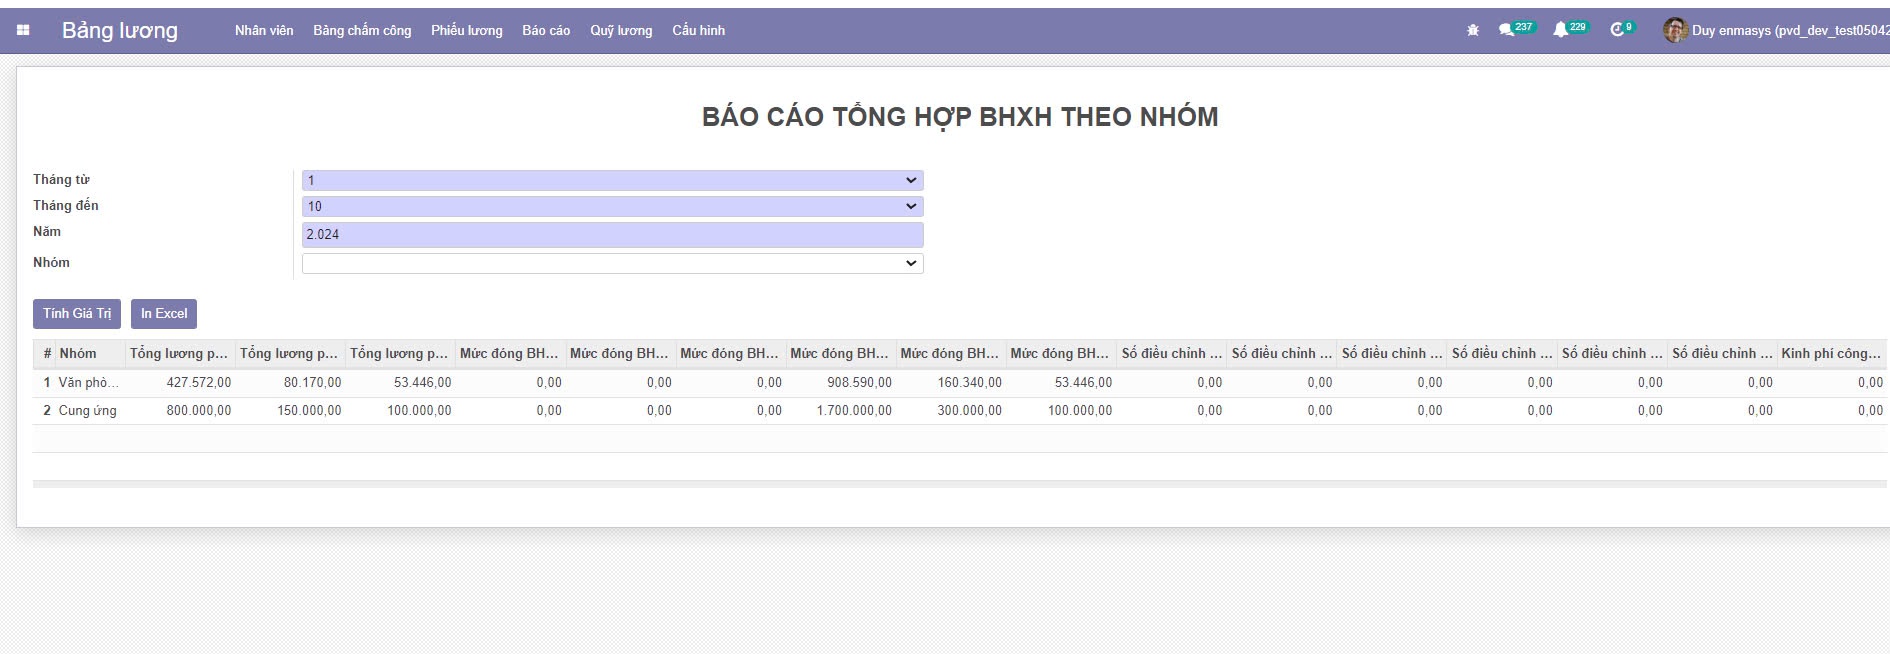This screenshot has width=1890, height=654.
Task: Open the notifications bell icon
Action: click(x=1560, y=31)
